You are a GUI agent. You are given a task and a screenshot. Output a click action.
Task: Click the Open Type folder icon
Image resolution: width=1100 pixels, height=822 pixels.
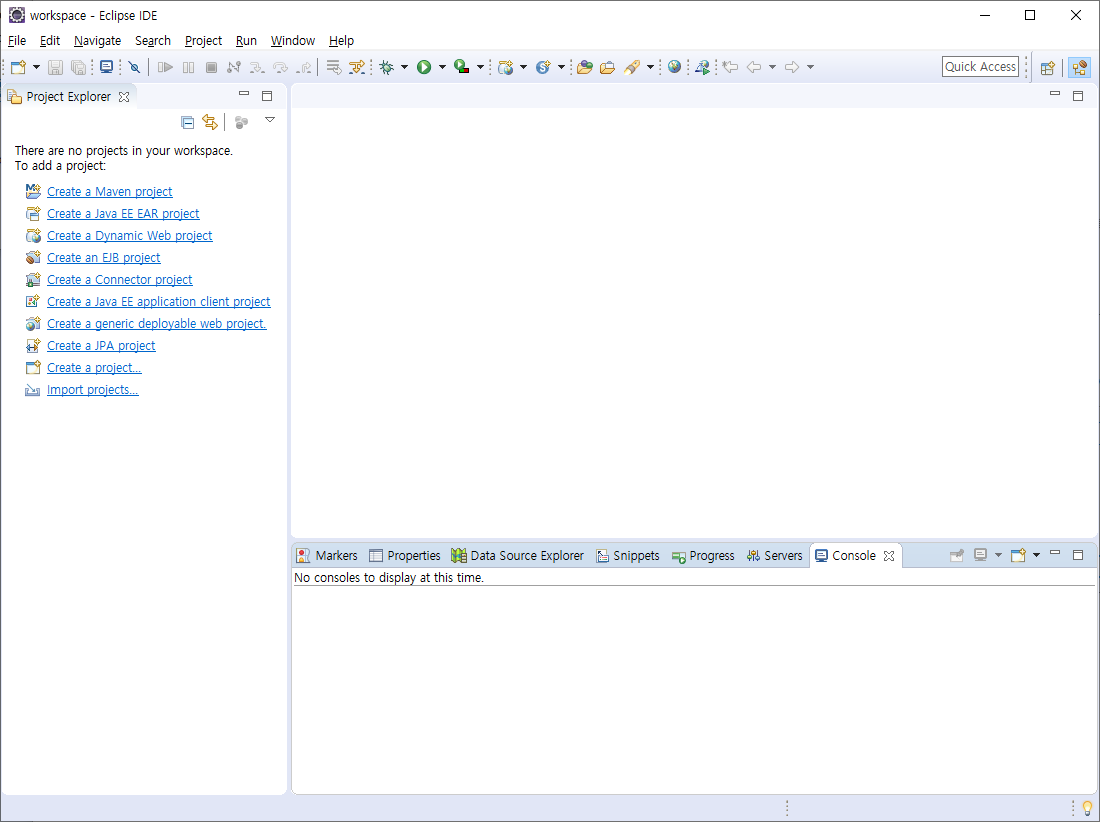pos(585,67)
